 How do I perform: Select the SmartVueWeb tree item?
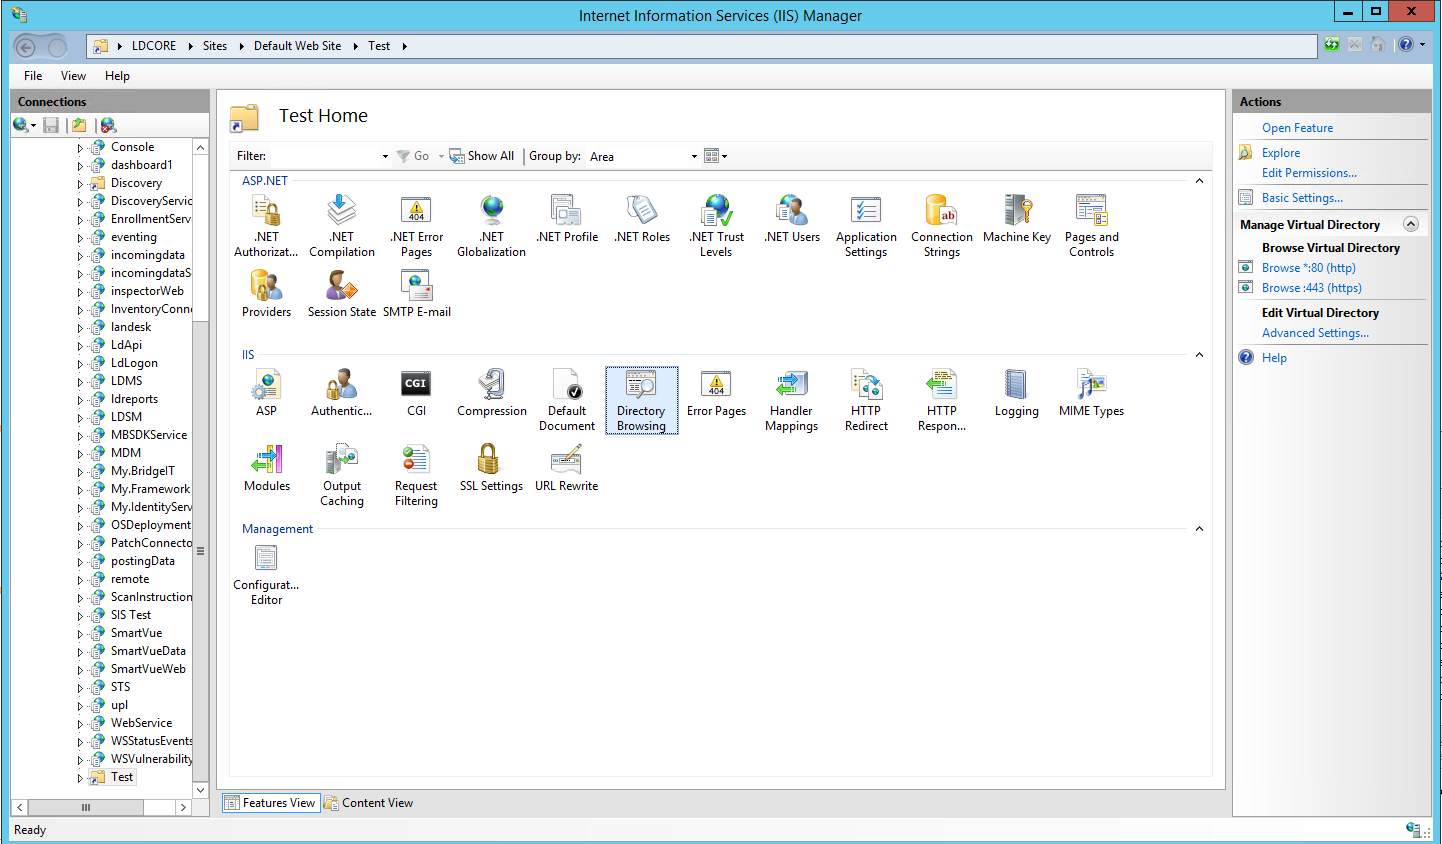click(148, 669)
